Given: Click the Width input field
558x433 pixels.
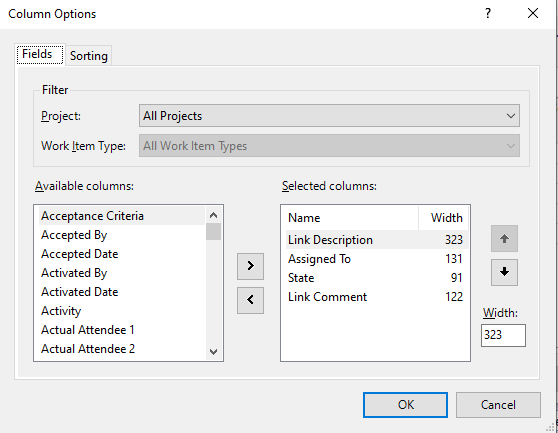Looking at the screenshot, I should (503, 335).
